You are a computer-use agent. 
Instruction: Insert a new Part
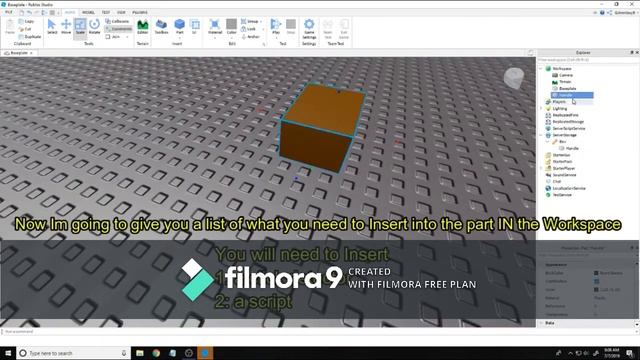pyautogui.click(x=180, y=27)
